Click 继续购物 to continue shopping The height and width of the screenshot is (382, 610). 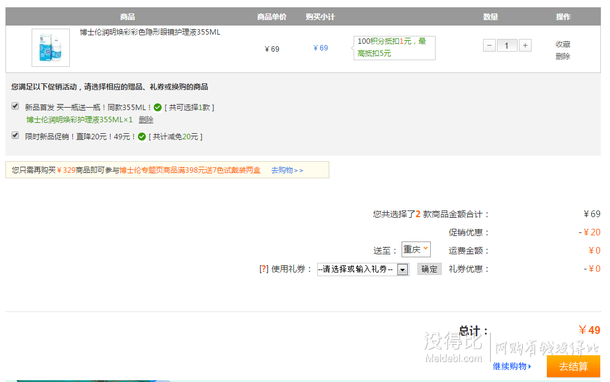(x=512, y=366)
